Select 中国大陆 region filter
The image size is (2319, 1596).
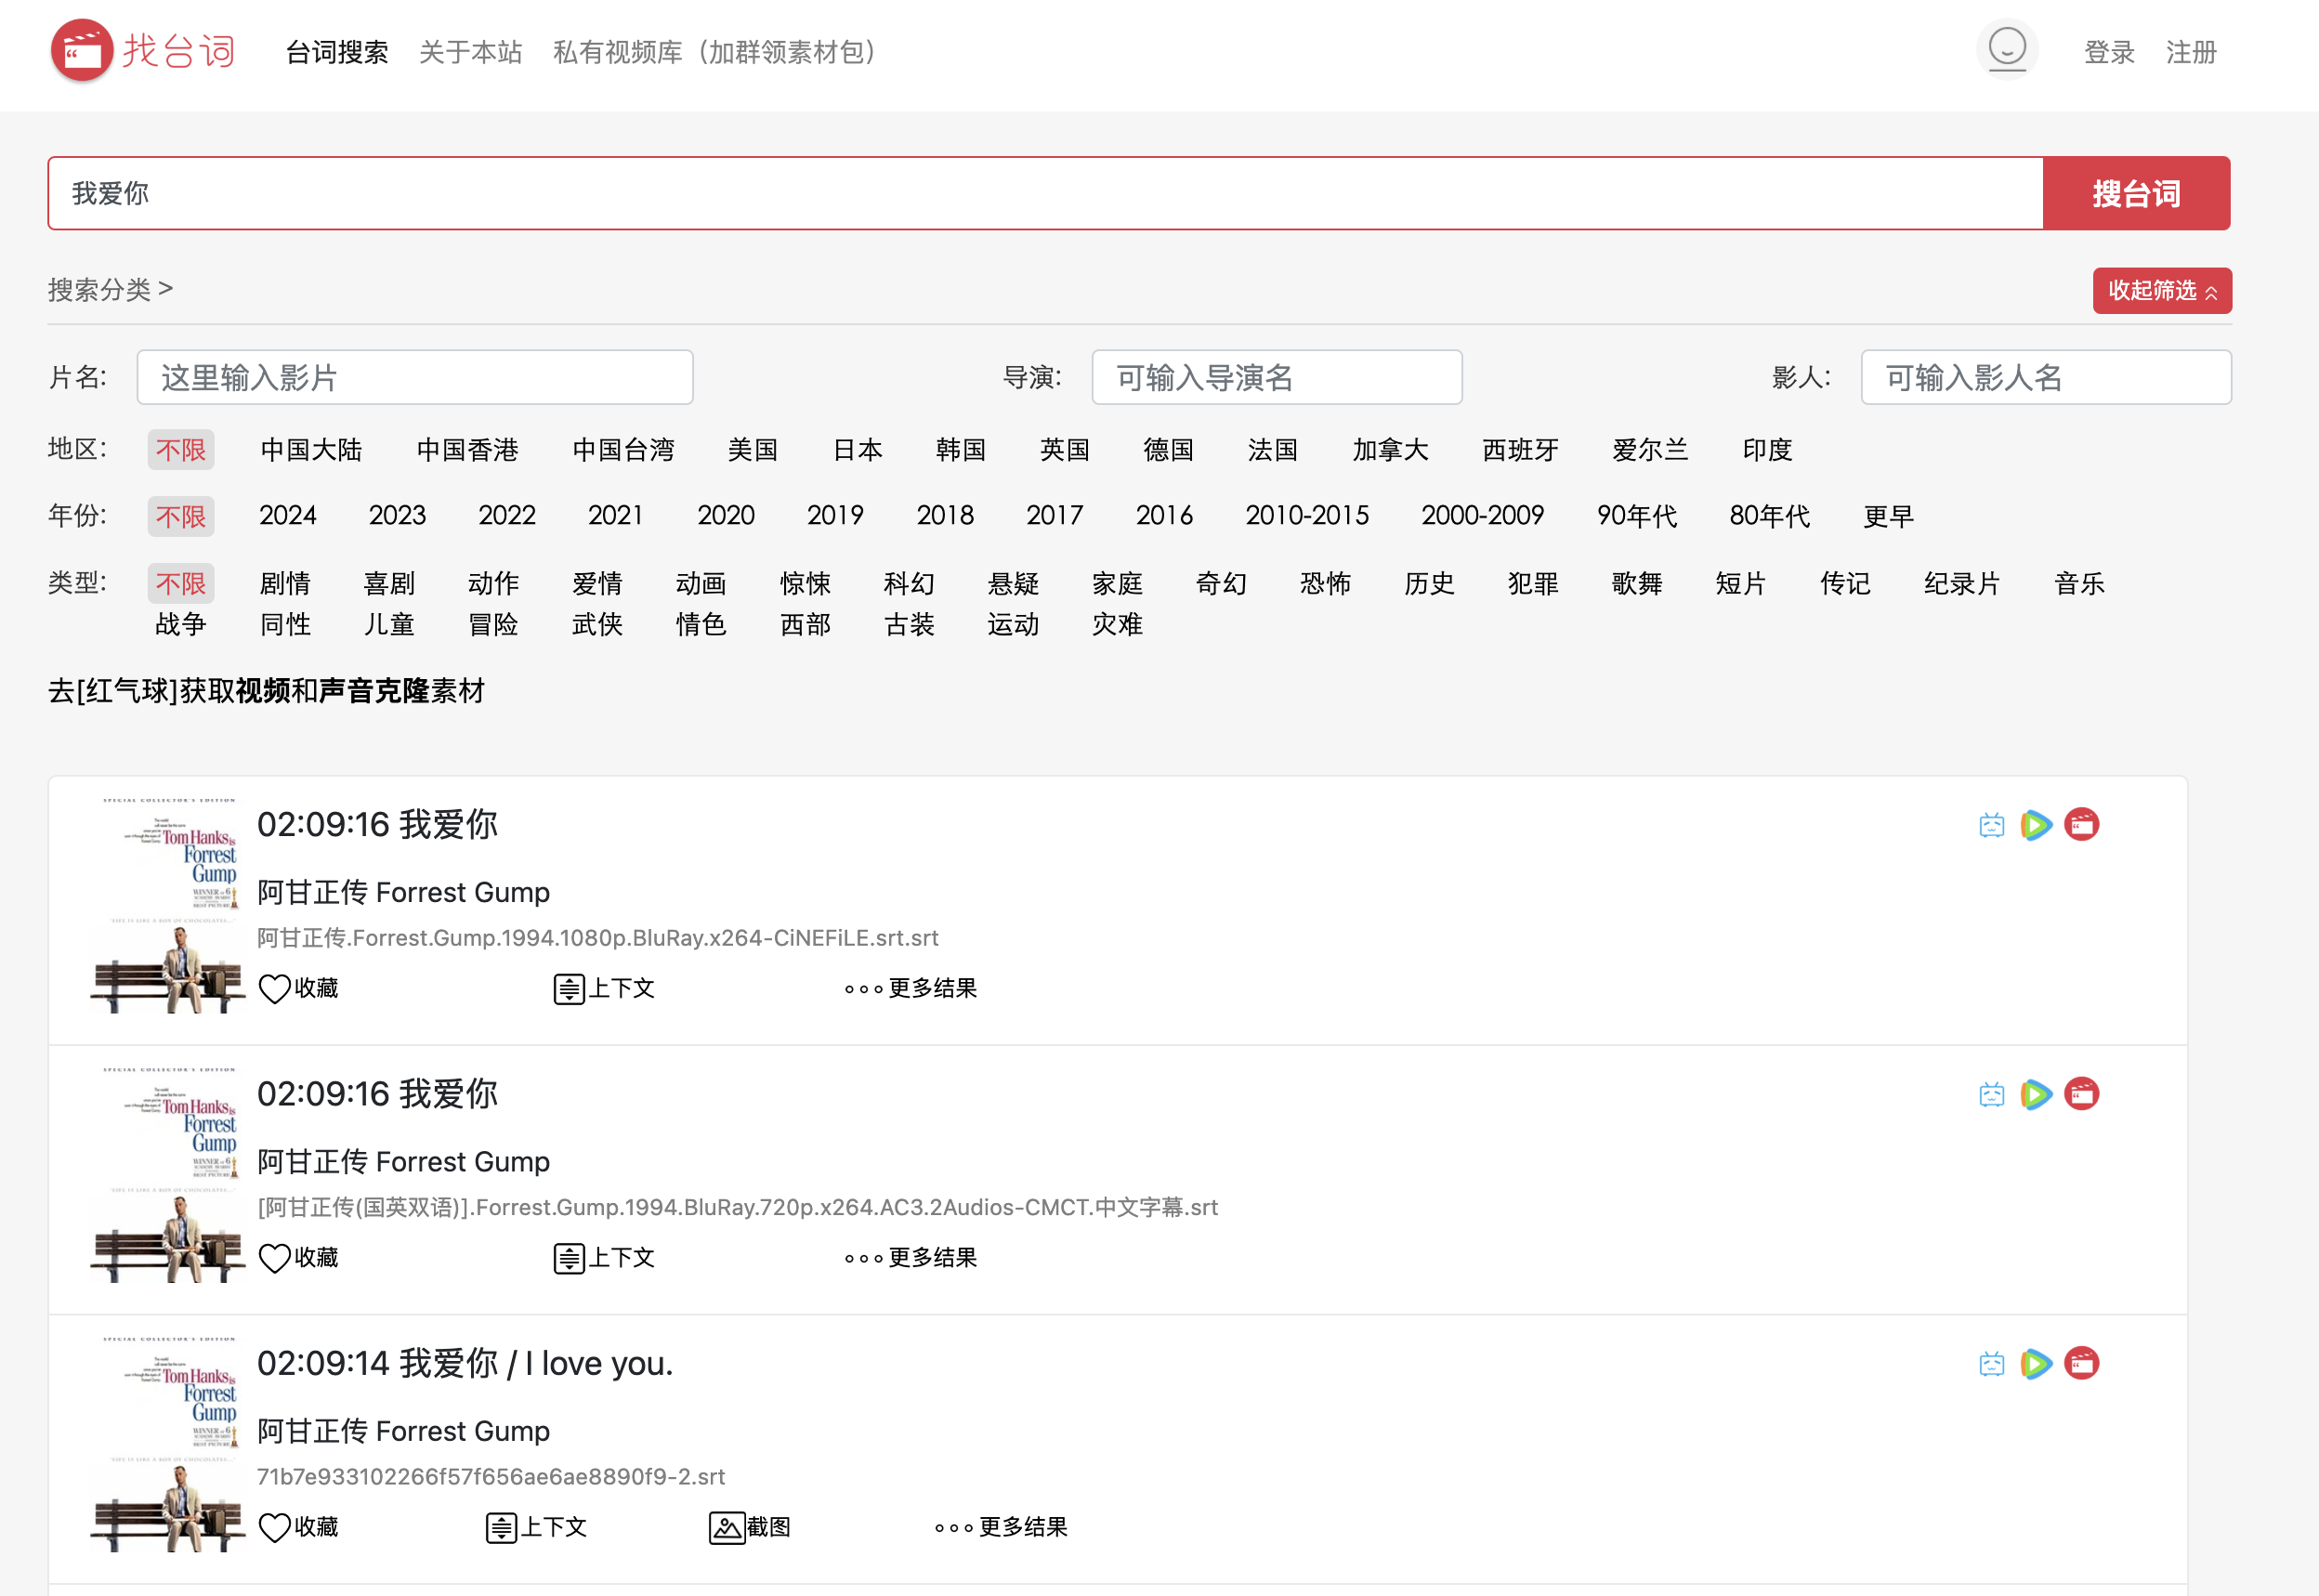[311, 450]
